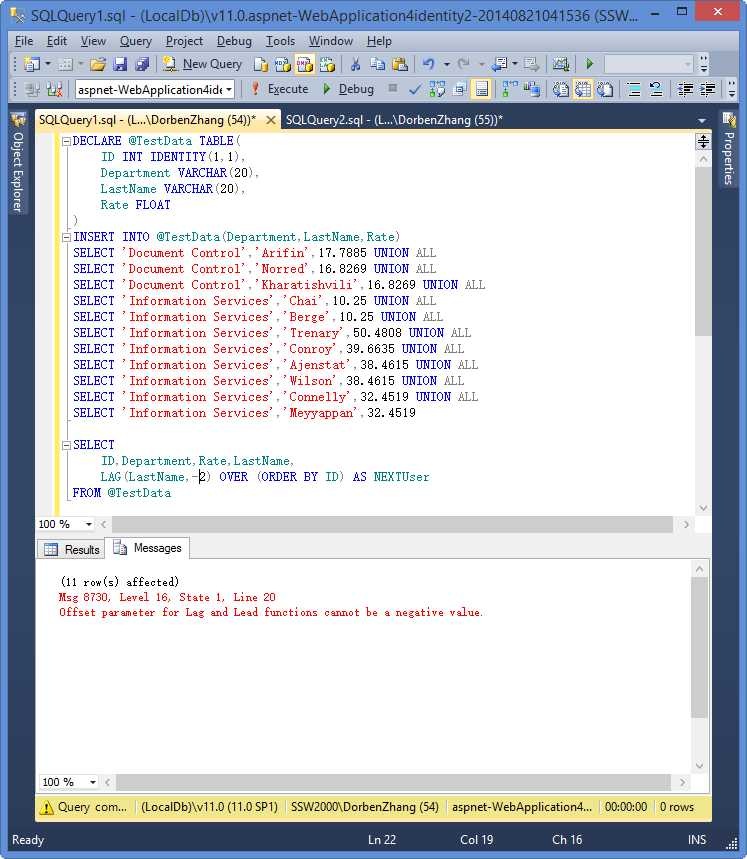Click the Navigate Backward icon
747x859 pixels.
tap(499, 64)
